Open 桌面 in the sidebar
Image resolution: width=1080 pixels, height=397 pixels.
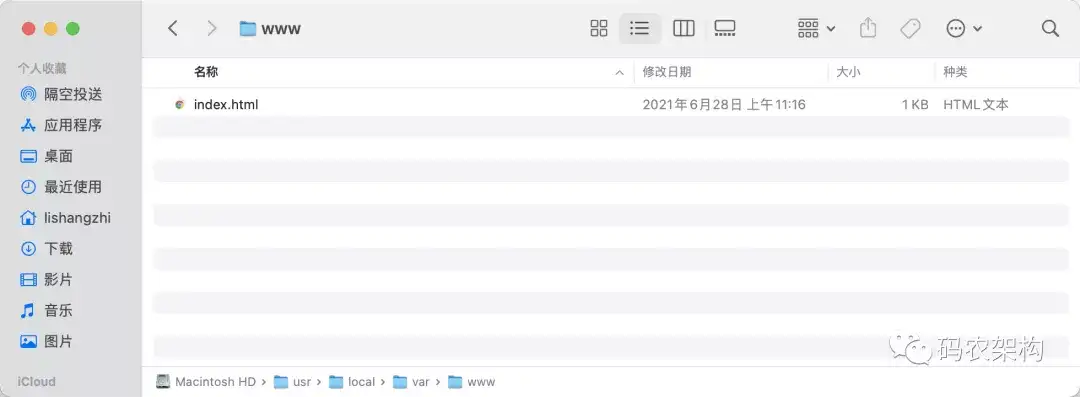[59, 156]
